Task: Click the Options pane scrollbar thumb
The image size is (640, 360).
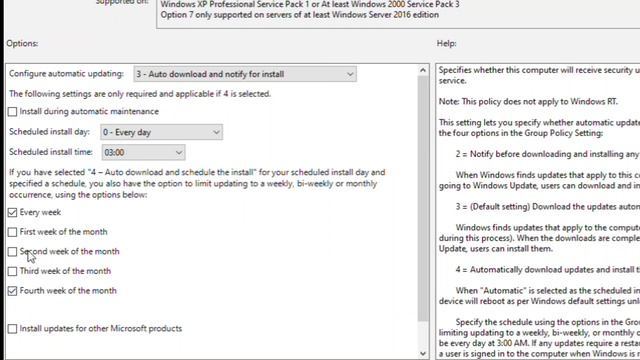Action: (x=423, y=199)
